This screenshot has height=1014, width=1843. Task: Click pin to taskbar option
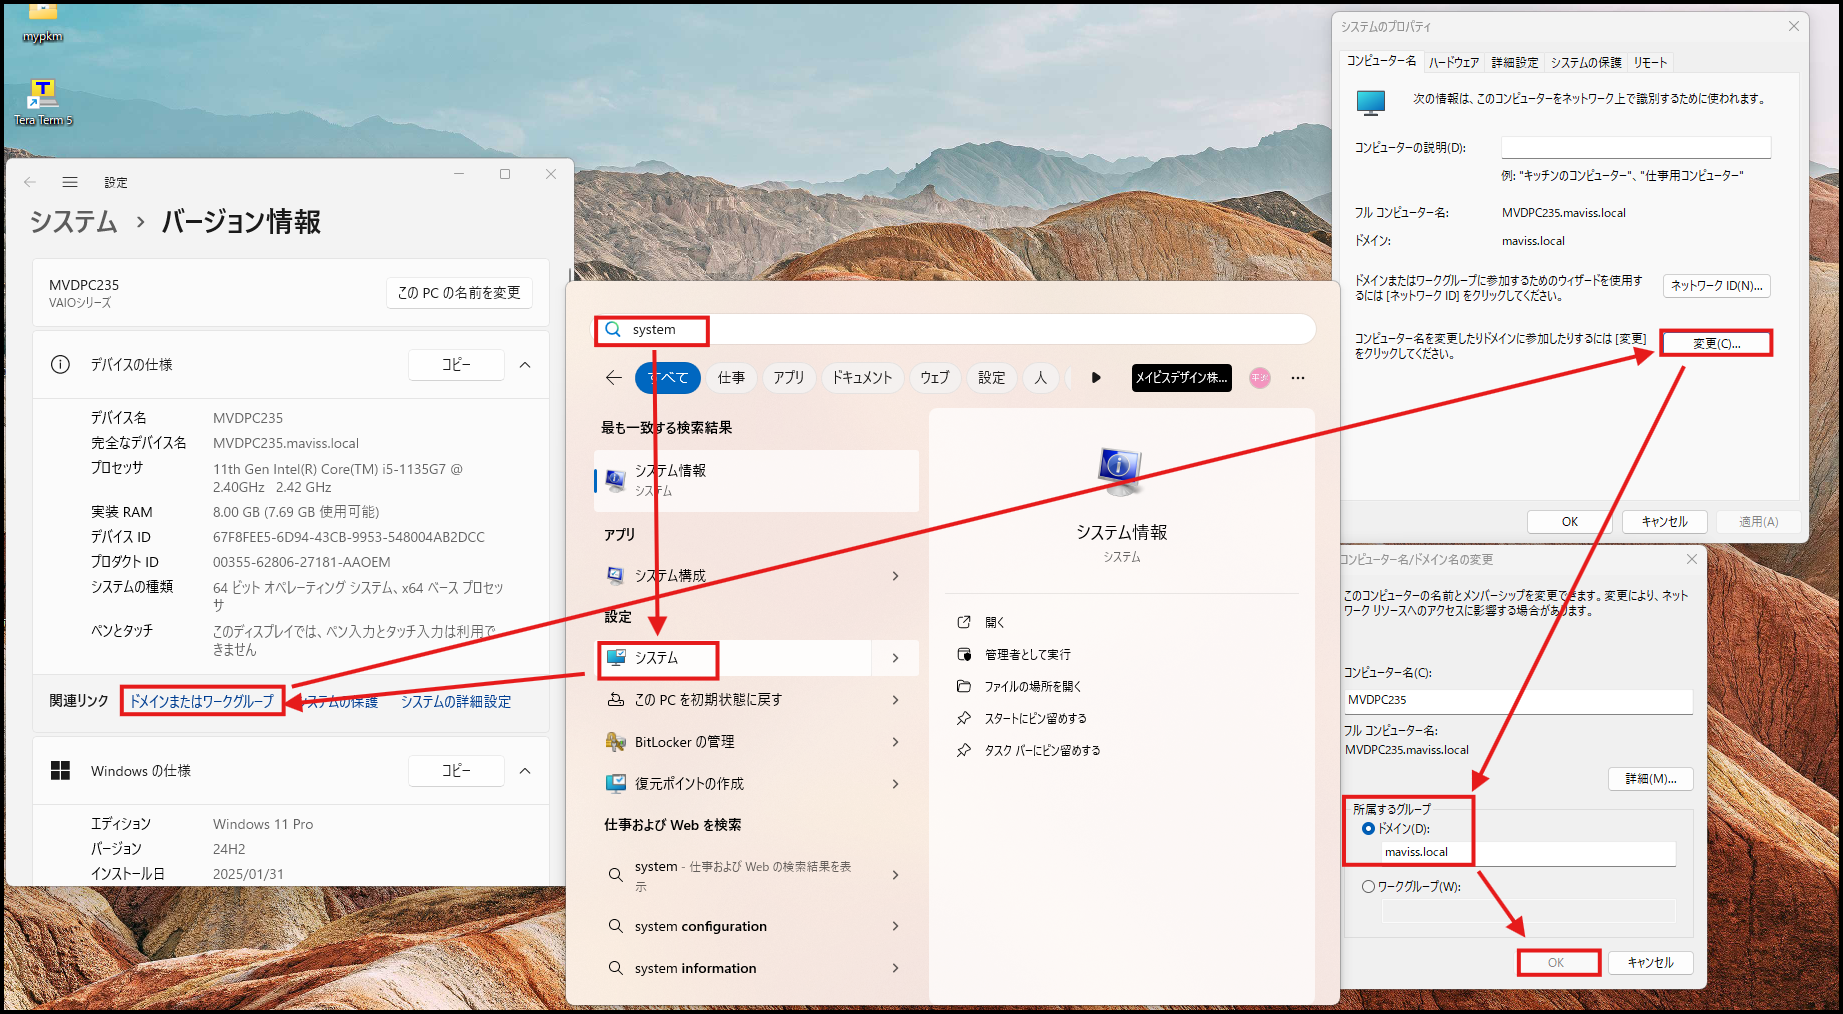click(1042, 750)
